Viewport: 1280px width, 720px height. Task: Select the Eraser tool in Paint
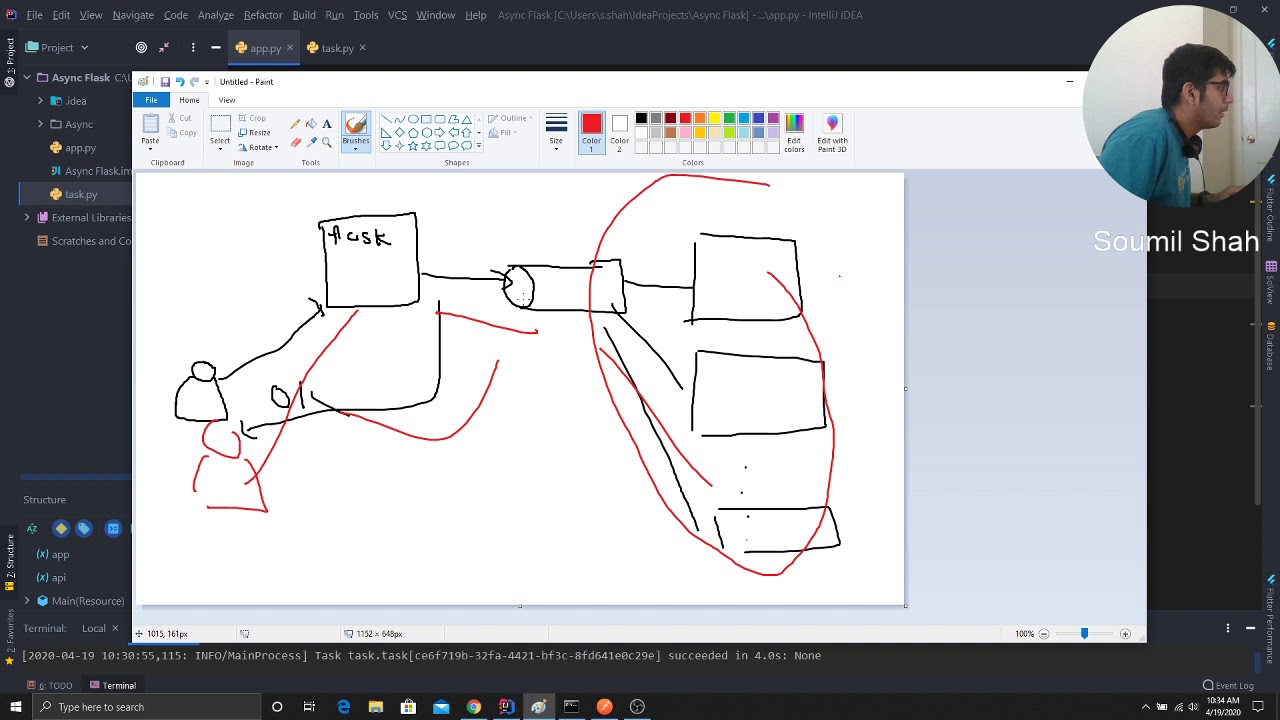point(295,142)
